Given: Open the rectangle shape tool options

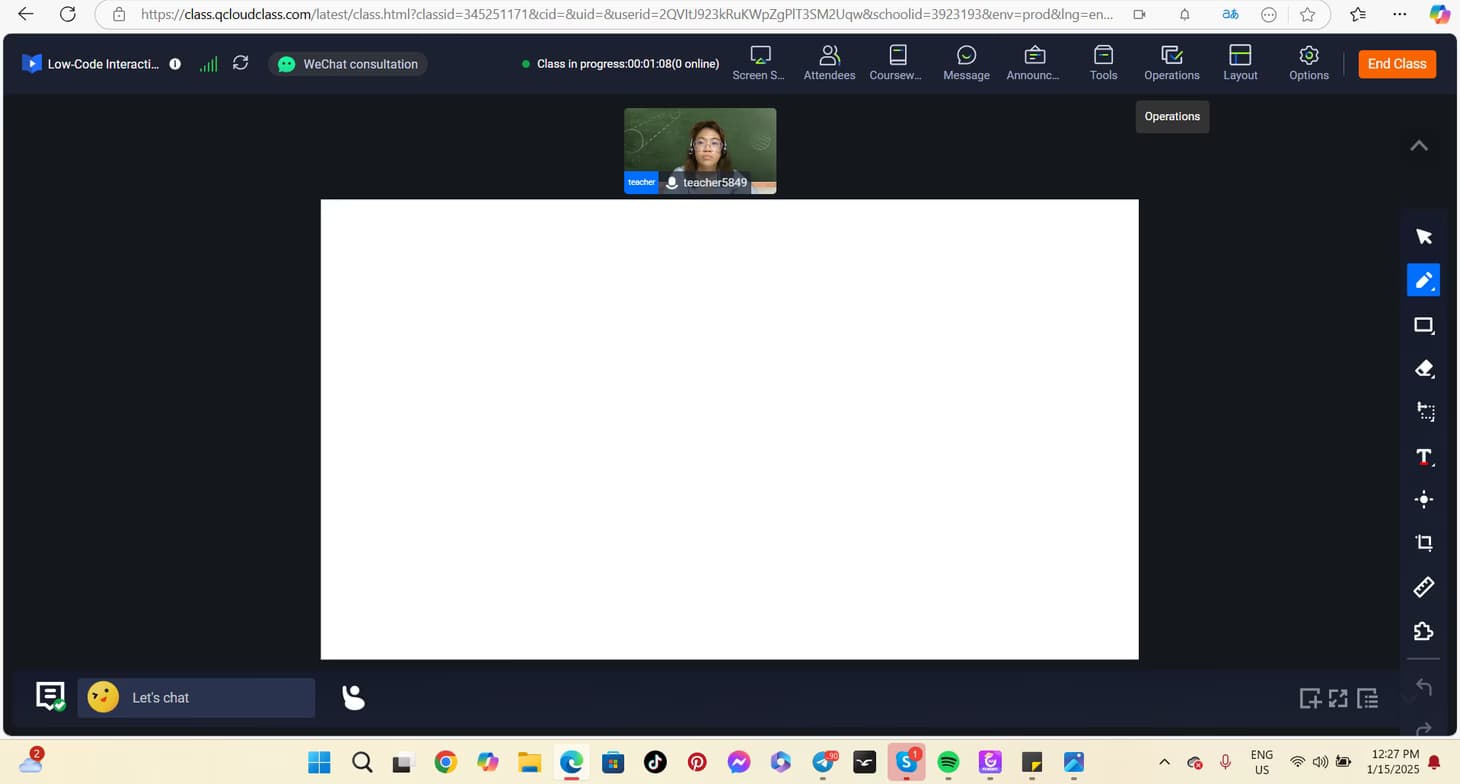Looking at the screenshot, I should [1424, 325].
